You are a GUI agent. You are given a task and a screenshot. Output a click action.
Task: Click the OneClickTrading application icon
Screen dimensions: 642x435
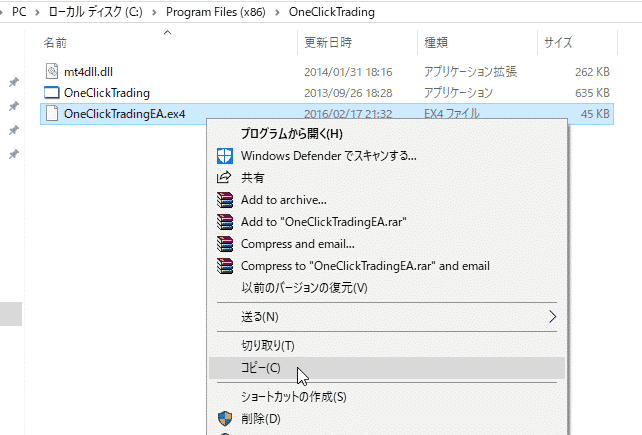pyautogui.click(x=52, y=93)
